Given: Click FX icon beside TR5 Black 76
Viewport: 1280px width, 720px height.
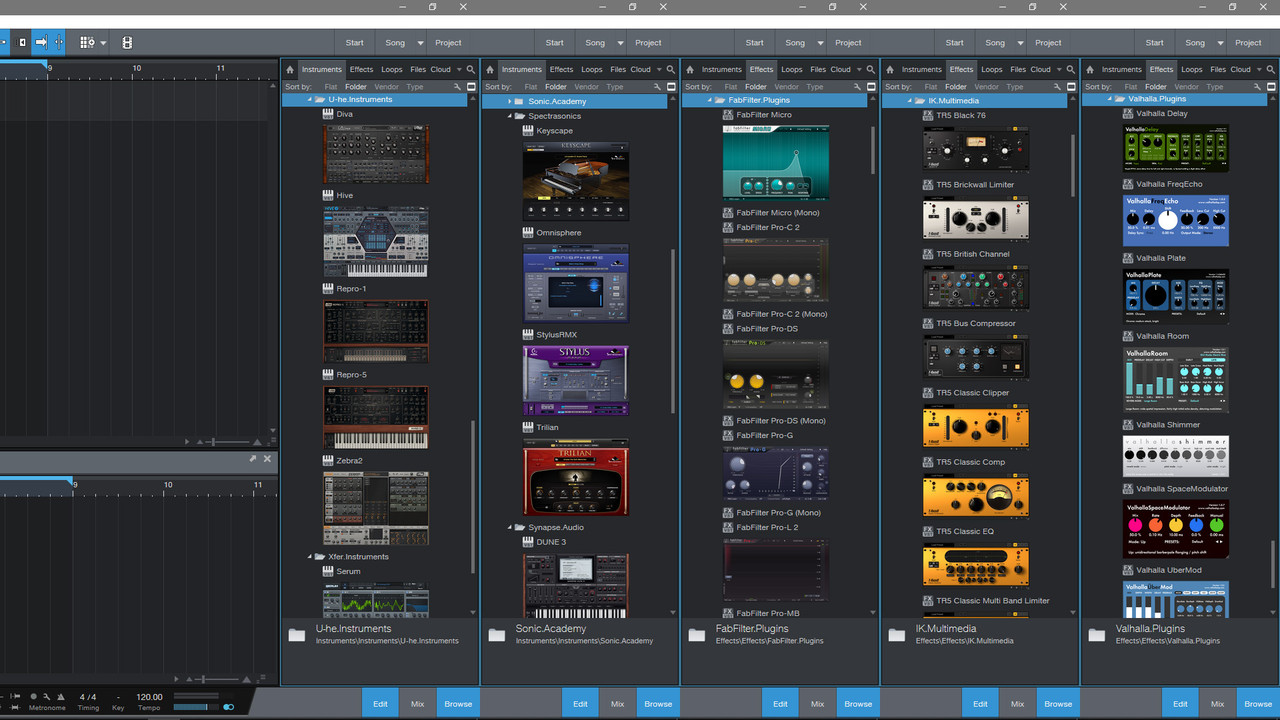Looking at the screenshot, I should tap(928, 115).
